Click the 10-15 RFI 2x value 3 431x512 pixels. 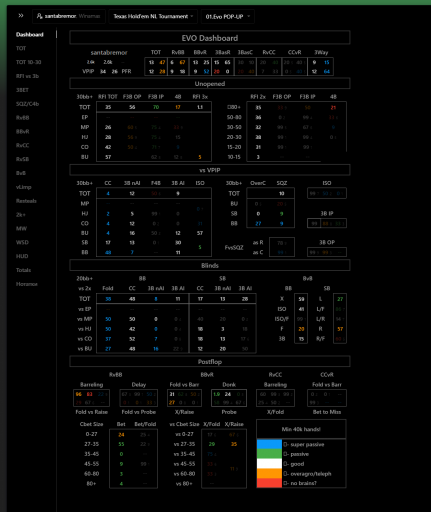[x=258, y=157]
